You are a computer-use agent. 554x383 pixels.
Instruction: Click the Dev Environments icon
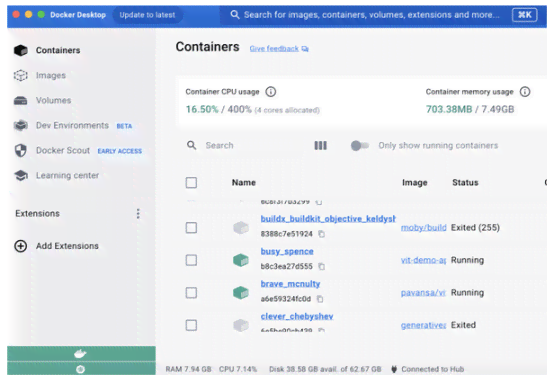pos(20,125)
